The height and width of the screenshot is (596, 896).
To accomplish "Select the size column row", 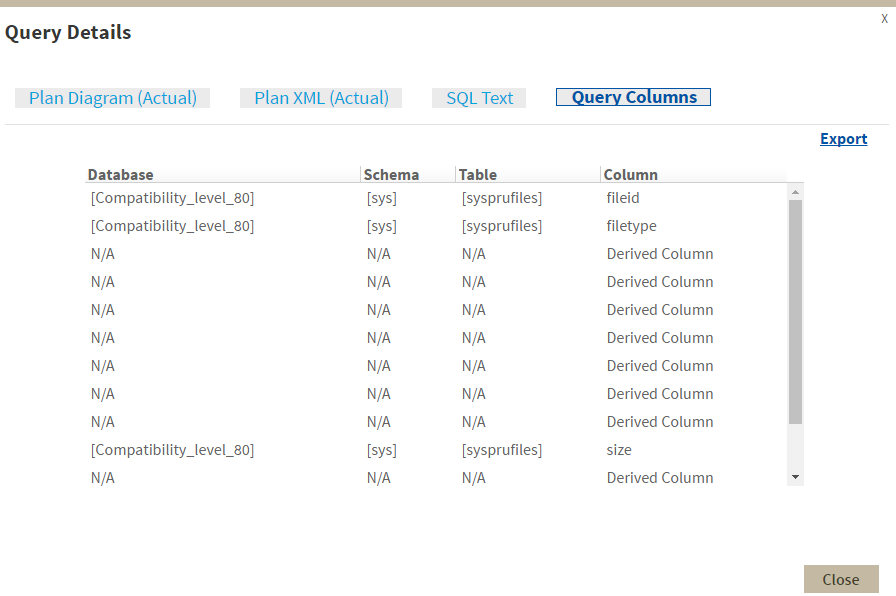I will [x=619, y=450].
